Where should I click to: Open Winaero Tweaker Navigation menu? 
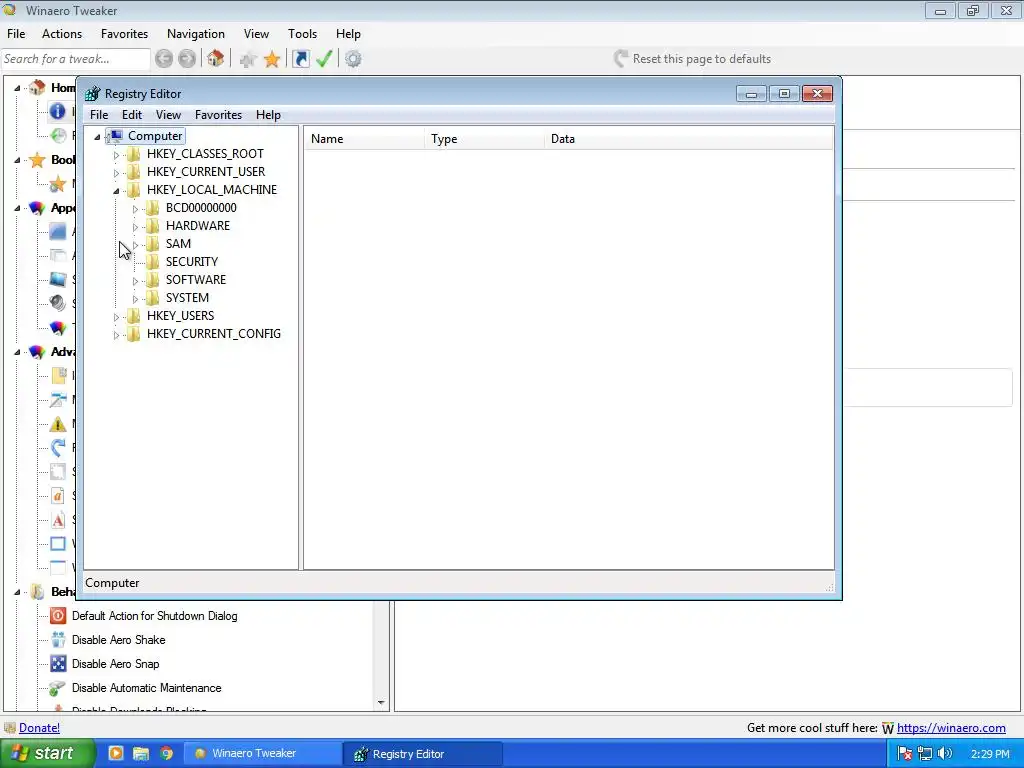[x=196, y=34]
